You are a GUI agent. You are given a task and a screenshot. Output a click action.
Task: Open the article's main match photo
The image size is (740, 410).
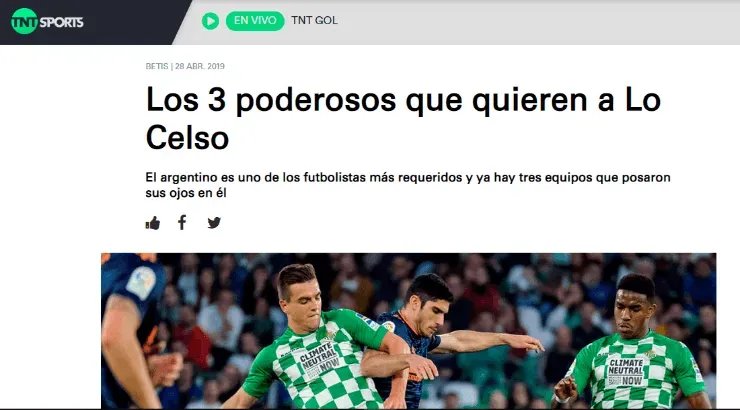(409, 331)
